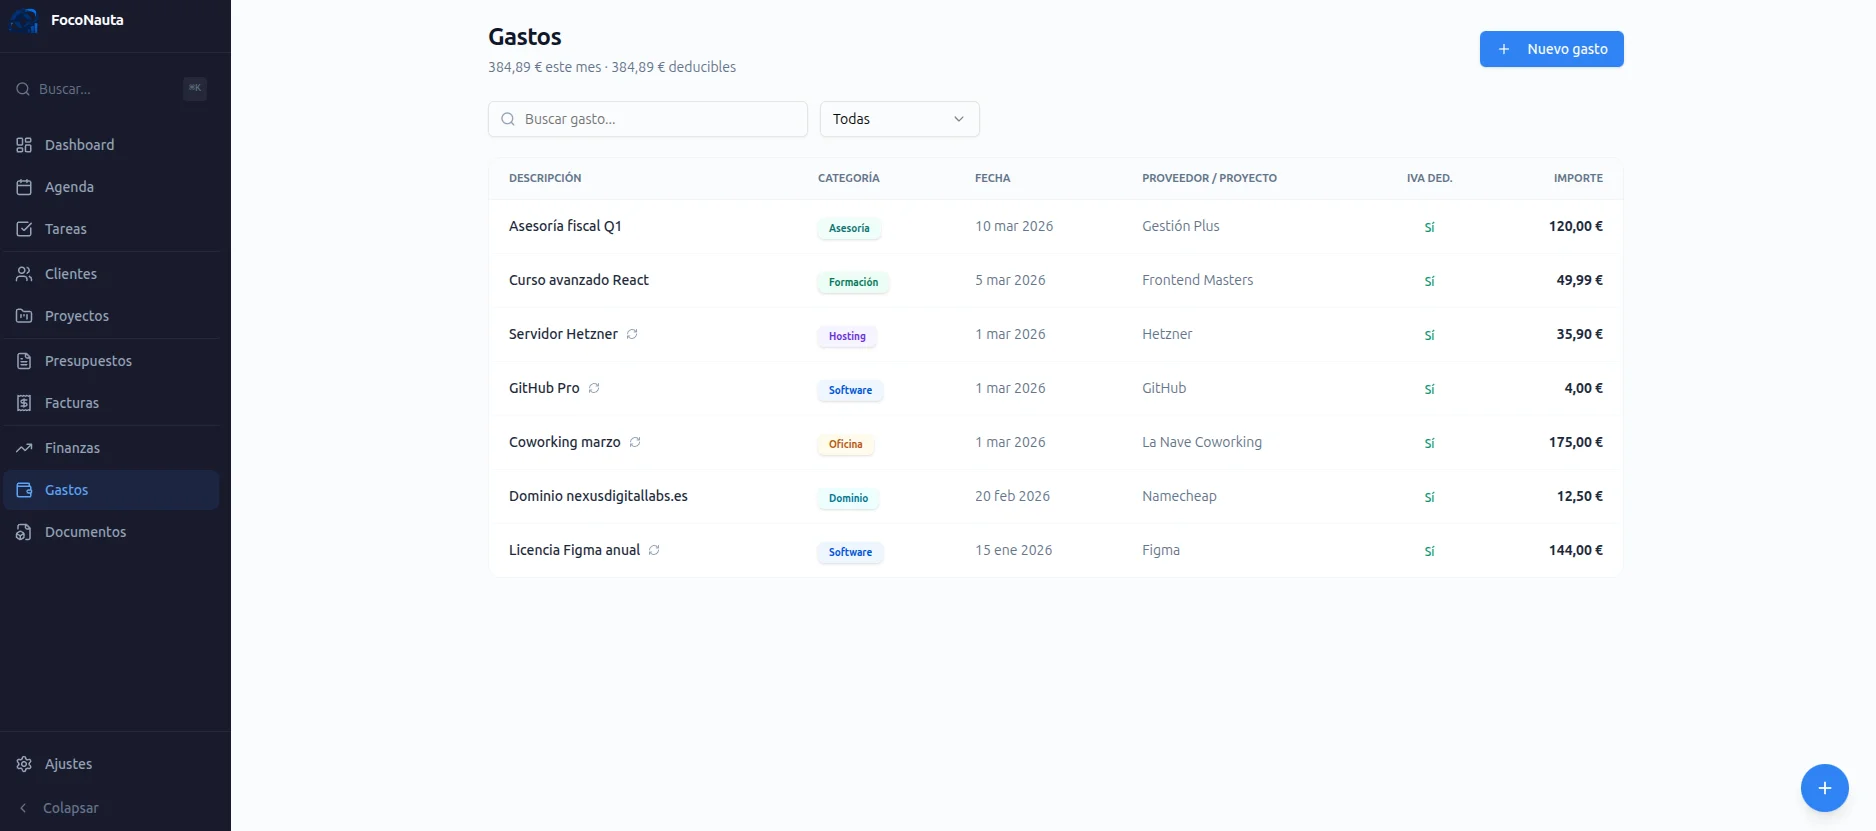Click the FocoNauta logo icon
The width and height of the screenshot is (1876, 831).
(x=23, y=20)
